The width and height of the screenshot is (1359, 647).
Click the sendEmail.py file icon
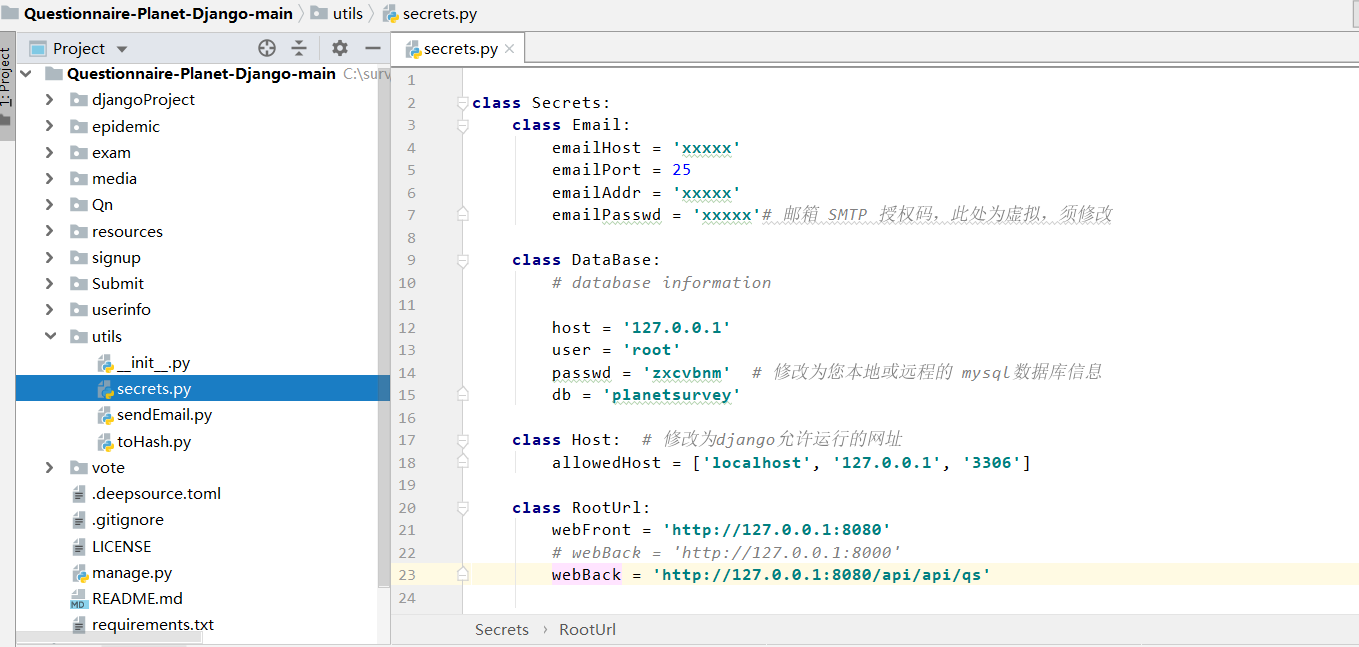click(106, 414)
